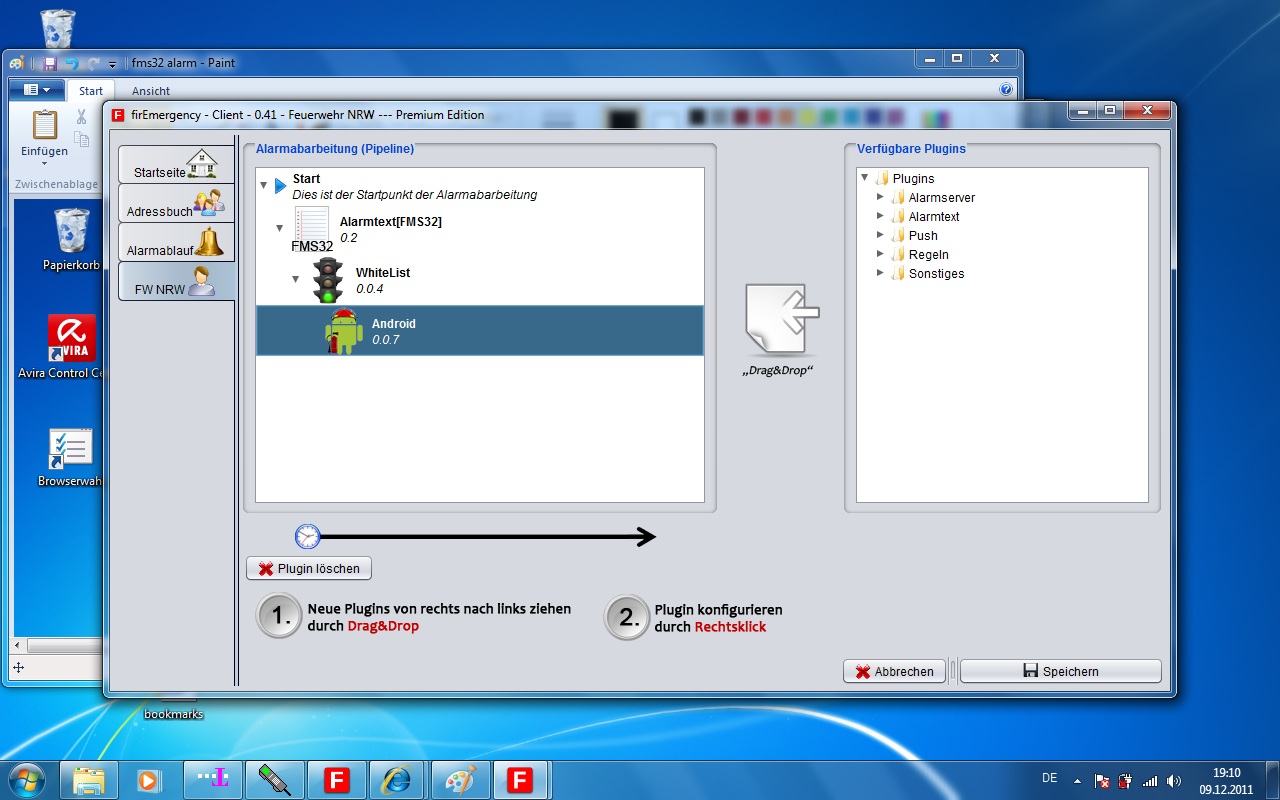Screen dimensions: 1280x800
Task: Collapse the root Plugins tree node
Action: click(x=864, y=178)
